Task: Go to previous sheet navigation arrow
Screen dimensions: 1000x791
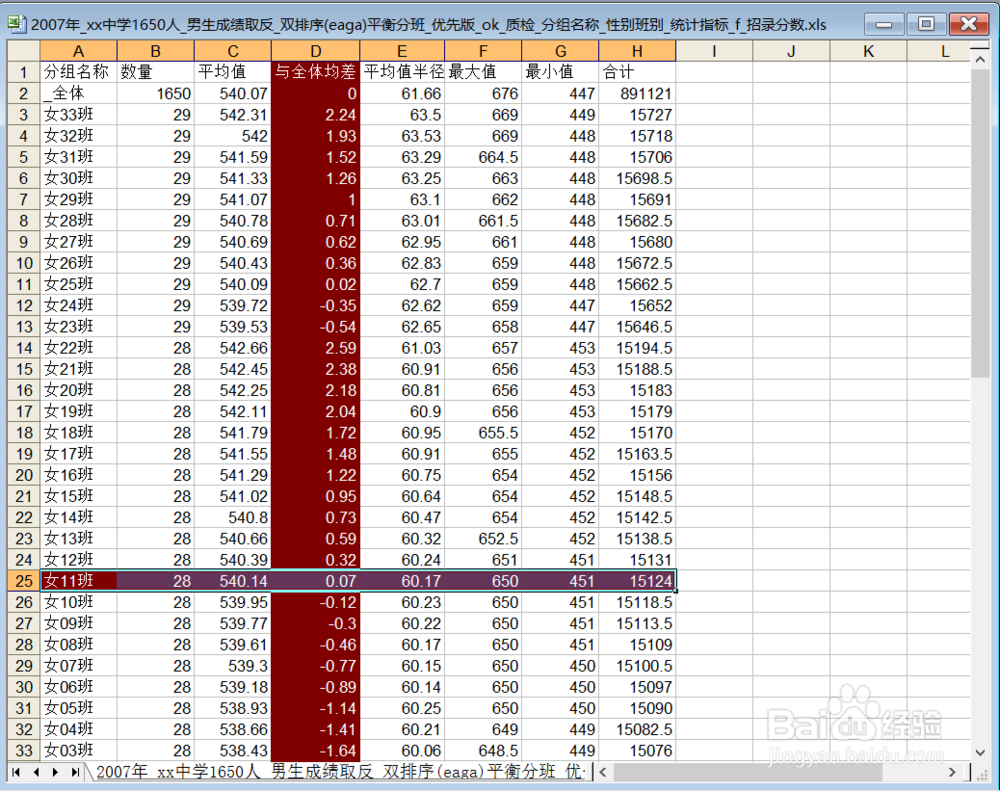Action: coord(36,773)
